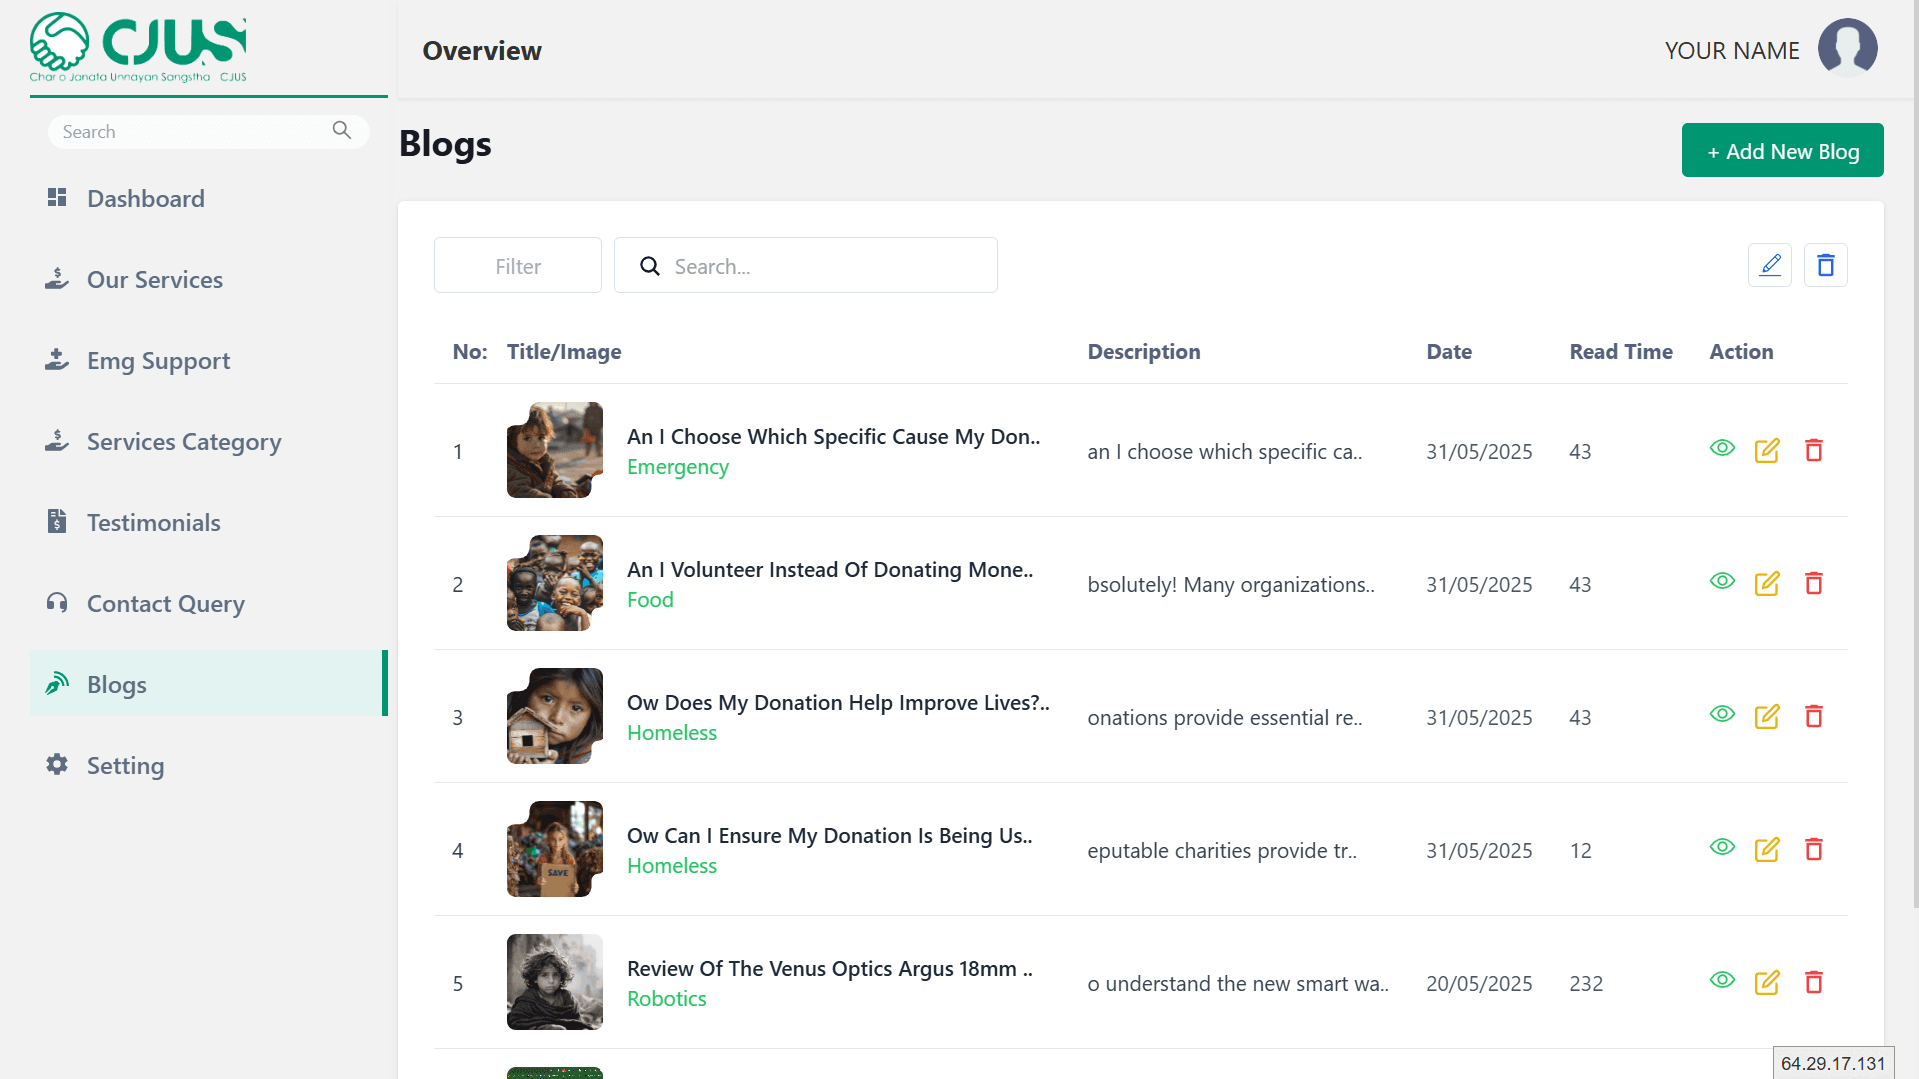Image resolution: width=1919 pixels, height=1079 pixels.
Task: Edit the Homeless blog in row 3
Action: pos(1767,717)
